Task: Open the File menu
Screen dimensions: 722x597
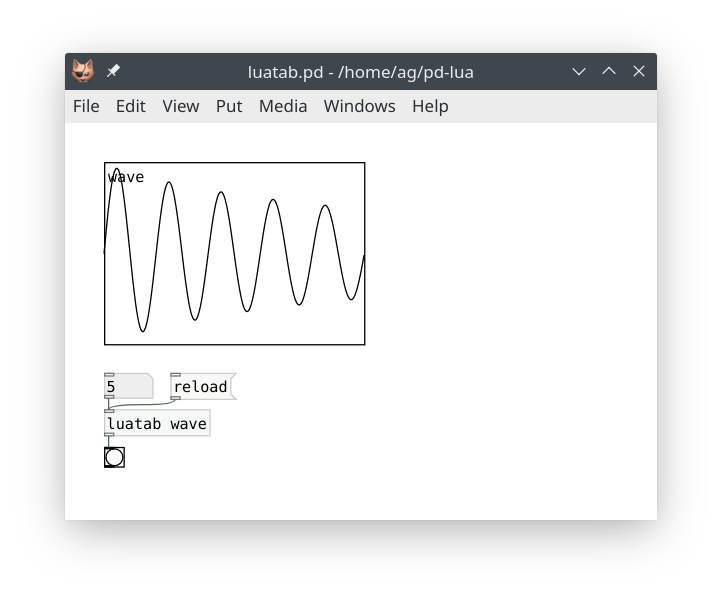Action: click(86, 106)
